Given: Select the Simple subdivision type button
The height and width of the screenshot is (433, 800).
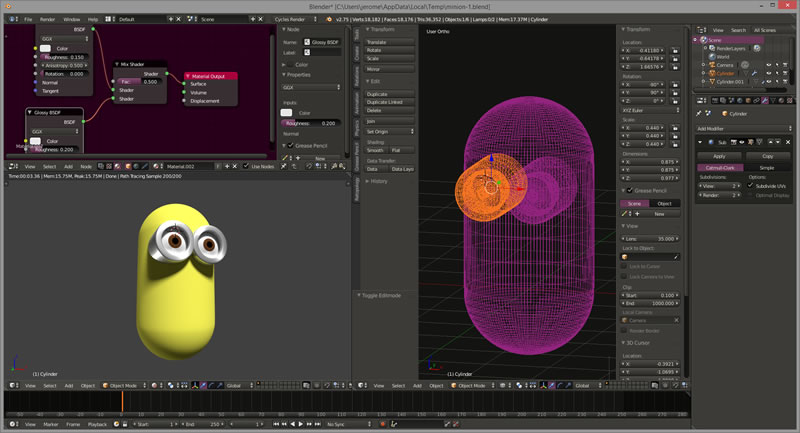Looking at the screenshot, I should (x=767, y=168).
